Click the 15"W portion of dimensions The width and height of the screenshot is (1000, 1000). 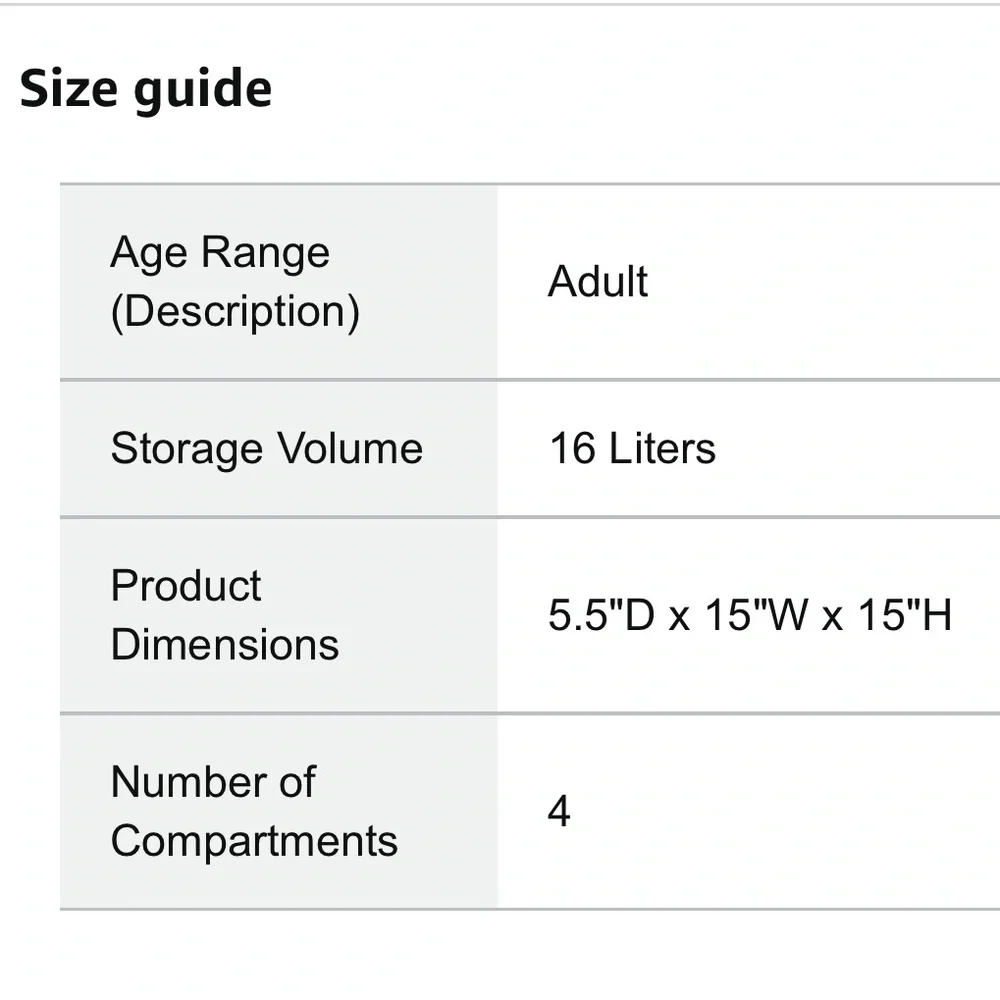click(x=756, y=615)
